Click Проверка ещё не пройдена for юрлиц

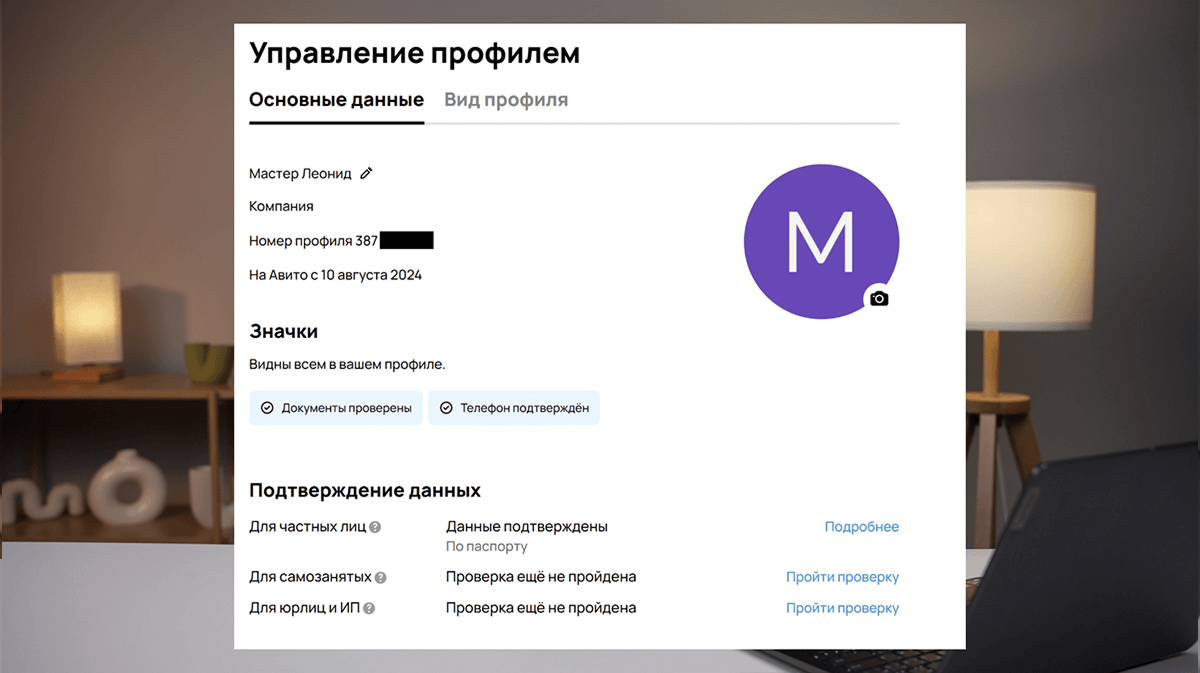pyautogui.click(x=541, y=608)
